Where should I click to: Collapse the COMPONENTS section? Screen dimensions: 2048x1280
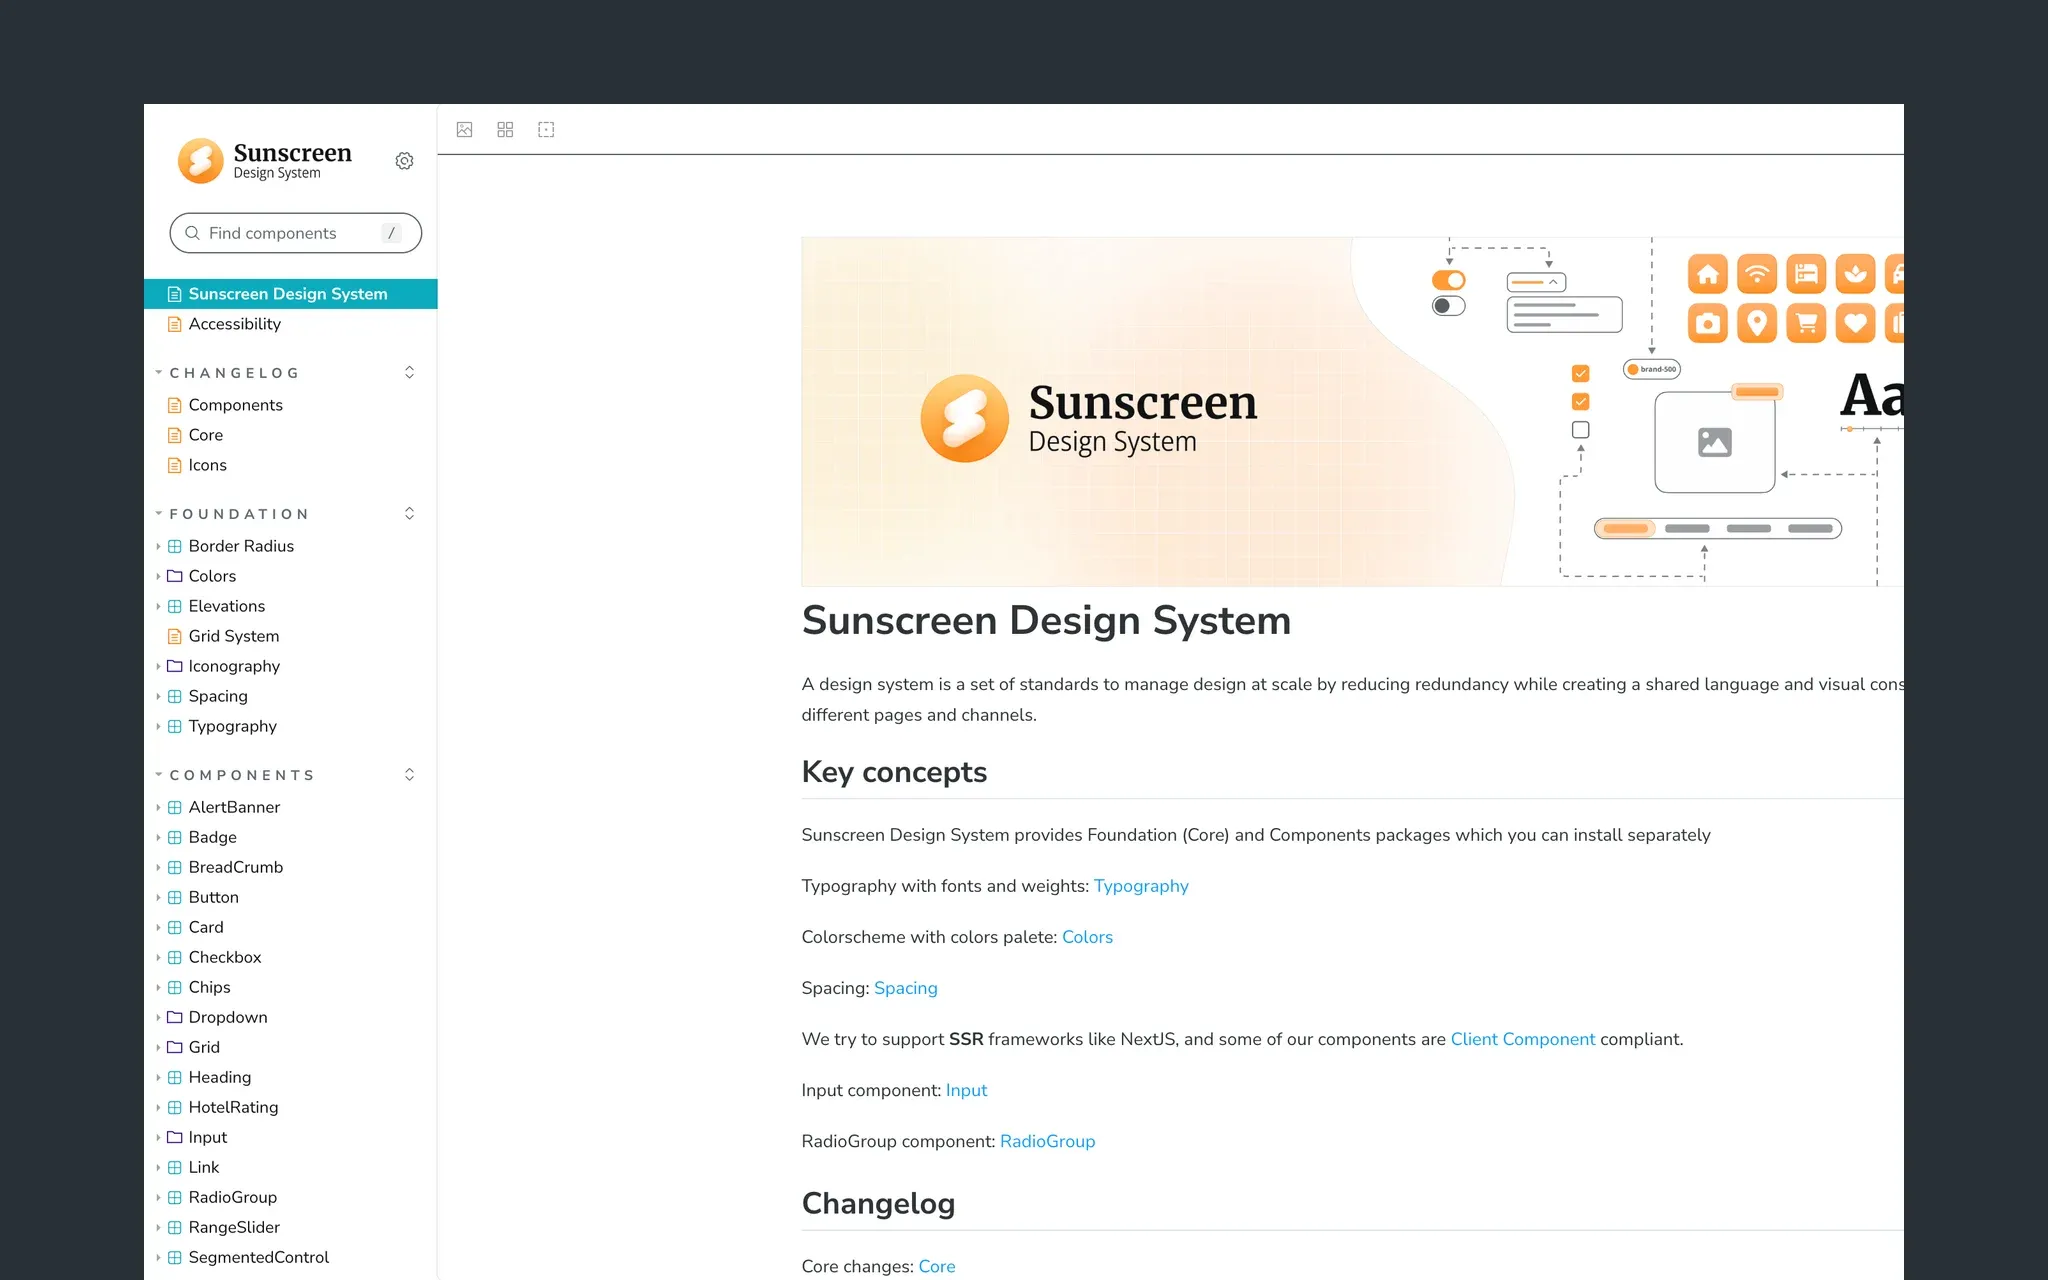tap(236, 775)
